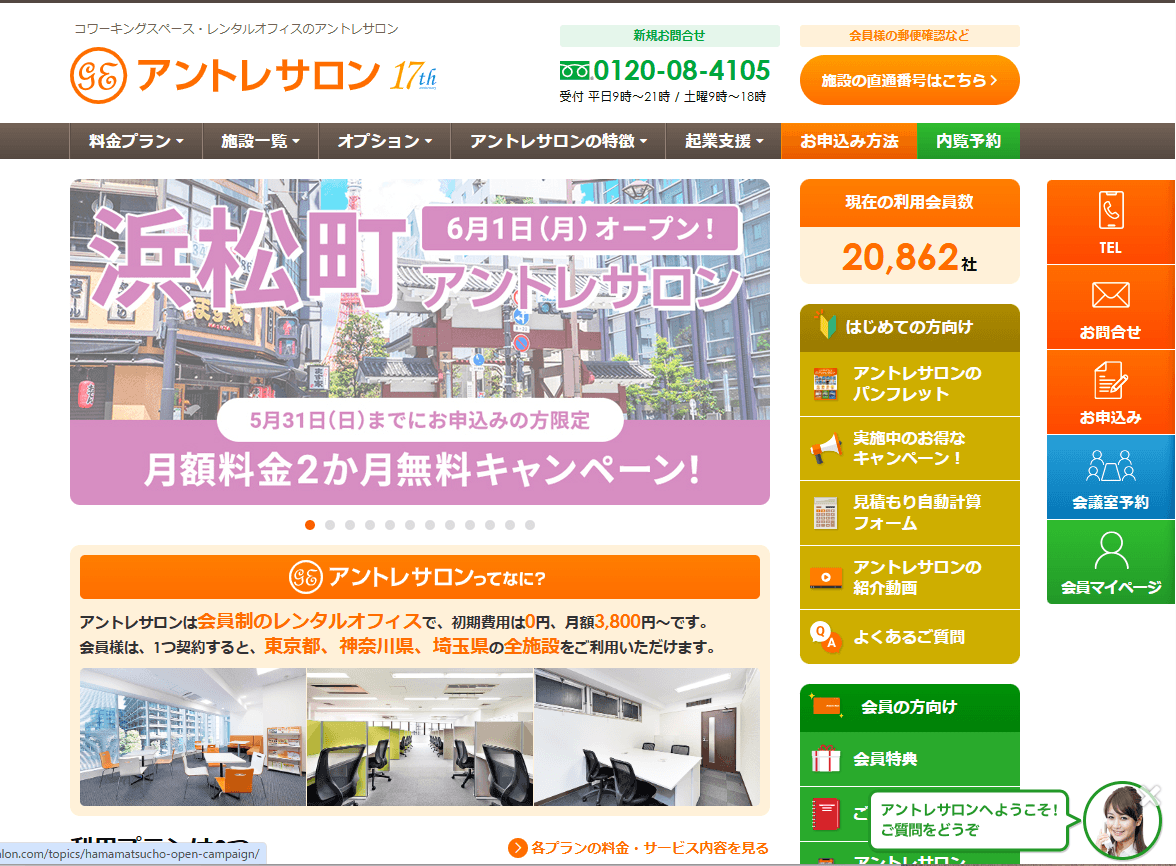Click the beginner leaf mark by はじめての方向け
This screenshot has height=866, width=1176.
pyautogui.click(x=826, y=325)
